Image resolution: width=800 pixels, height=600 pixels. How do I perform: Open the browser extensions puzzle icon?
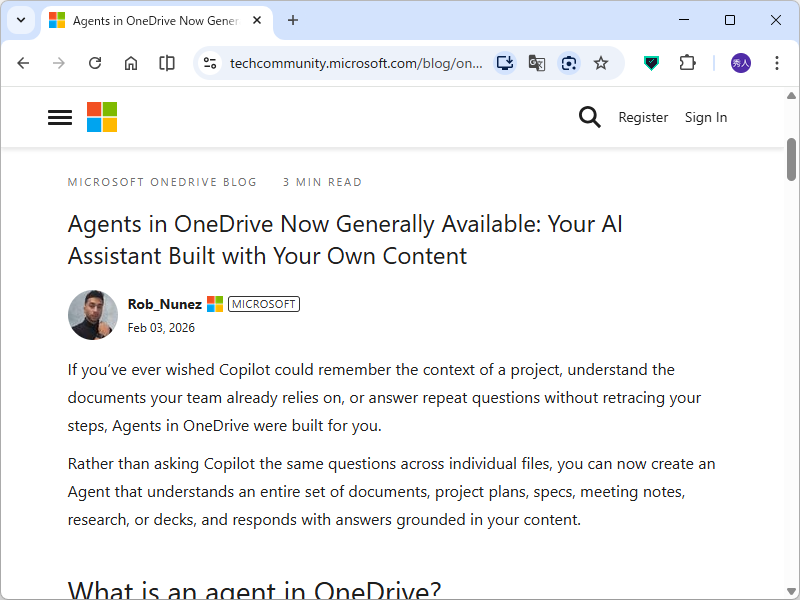pyautogui.click(x=687, y=62)
